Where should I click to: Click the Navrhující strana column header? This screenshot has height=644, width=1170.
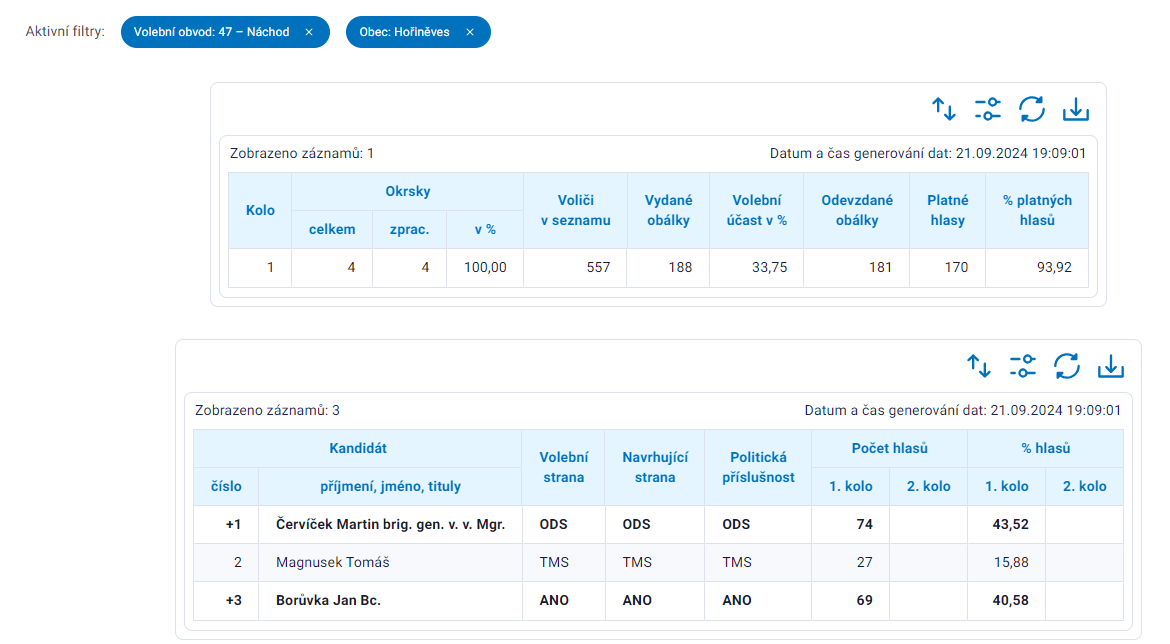click(x=655, y=467)
